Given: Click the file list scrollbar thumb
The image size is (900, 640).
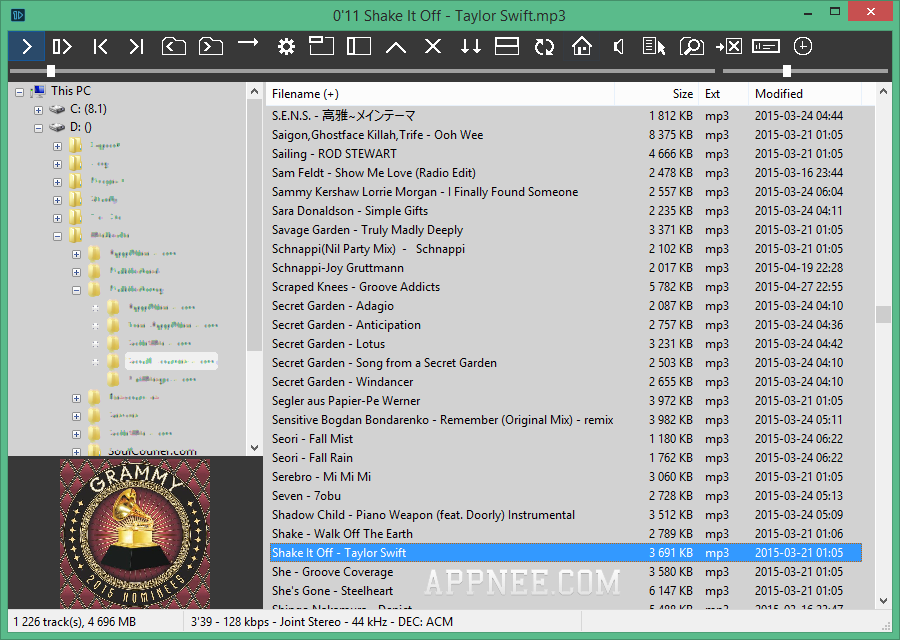Looking at the screenshot, I should point(883,315).
